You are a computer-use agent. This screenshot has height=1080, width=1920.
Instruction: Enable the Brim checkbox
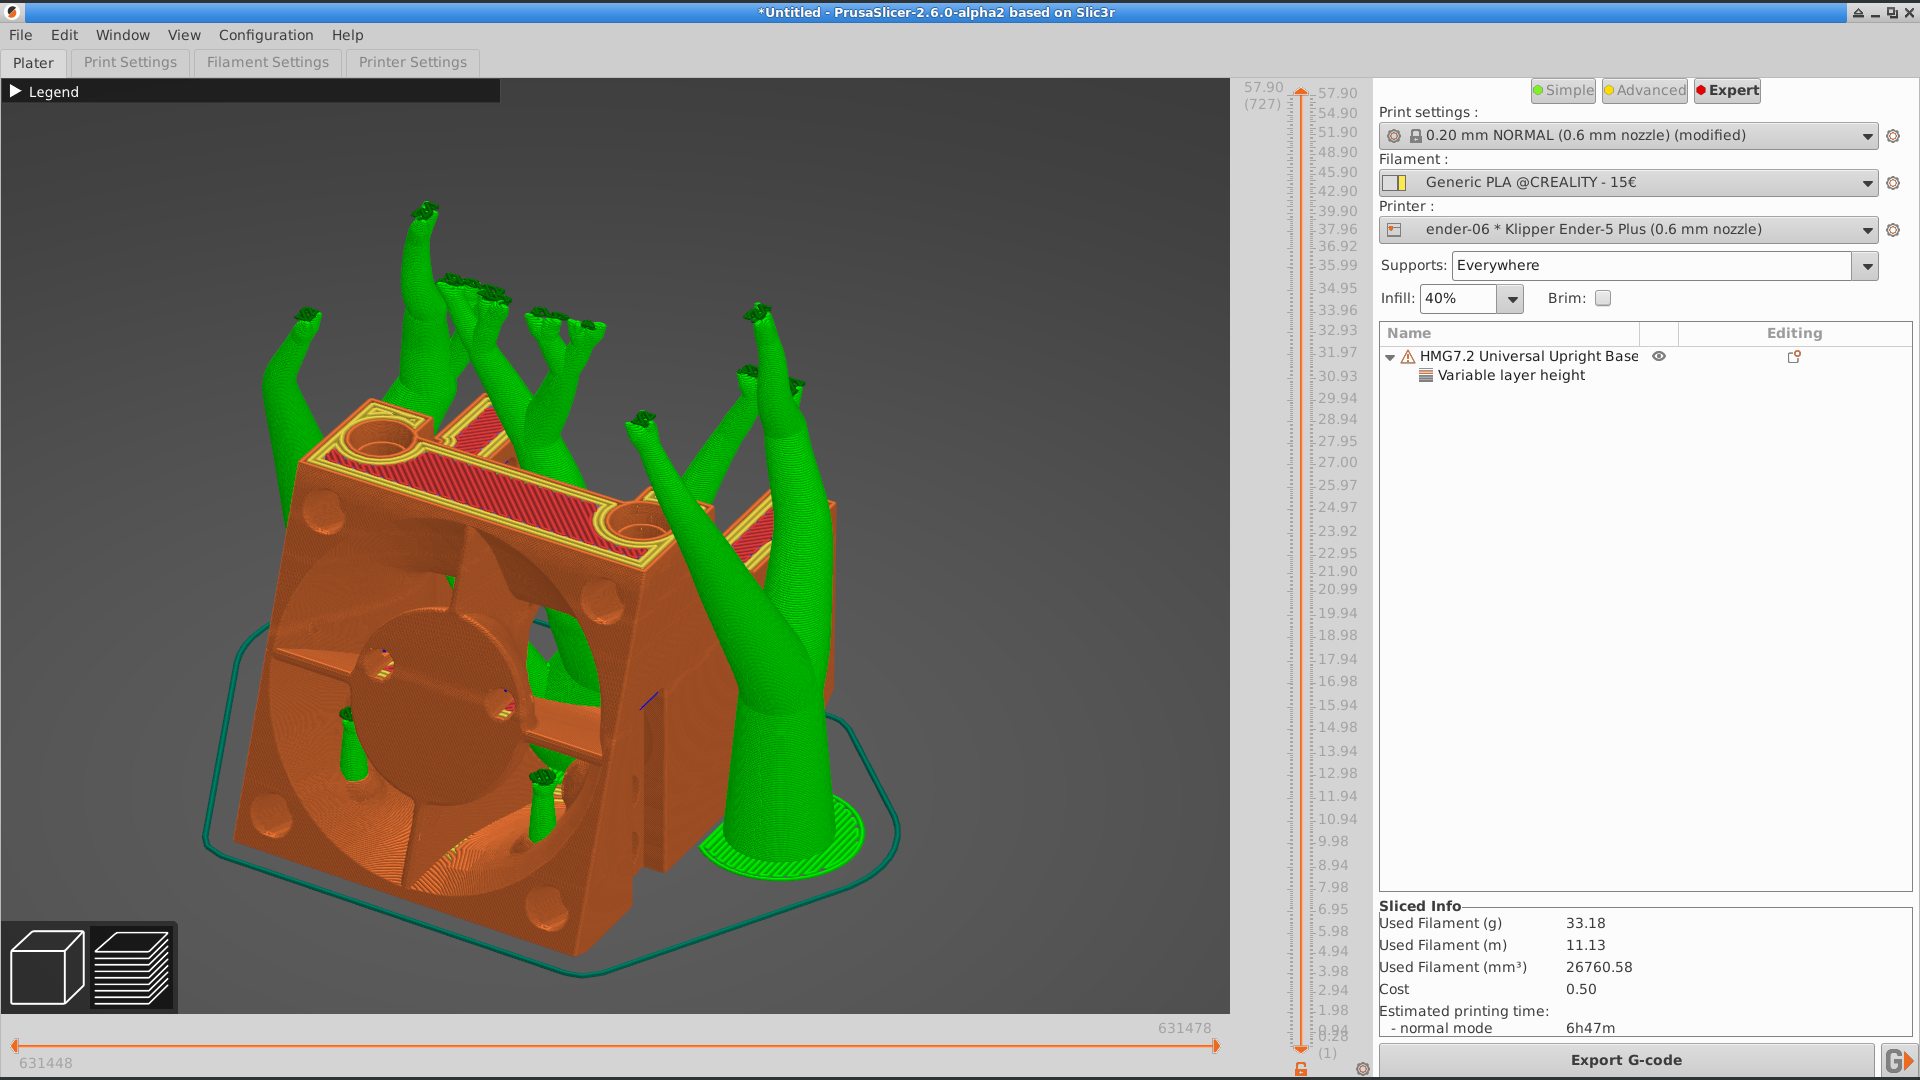pos(1602,298)
